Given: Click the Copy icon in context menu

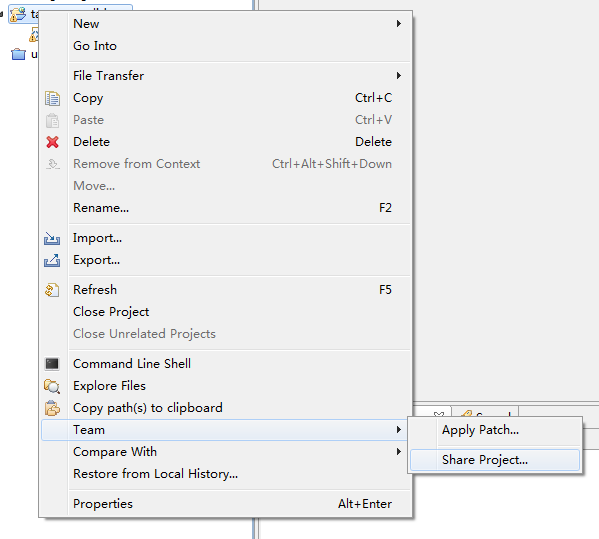Looking at the screenshot, I should tap(52, 98).
